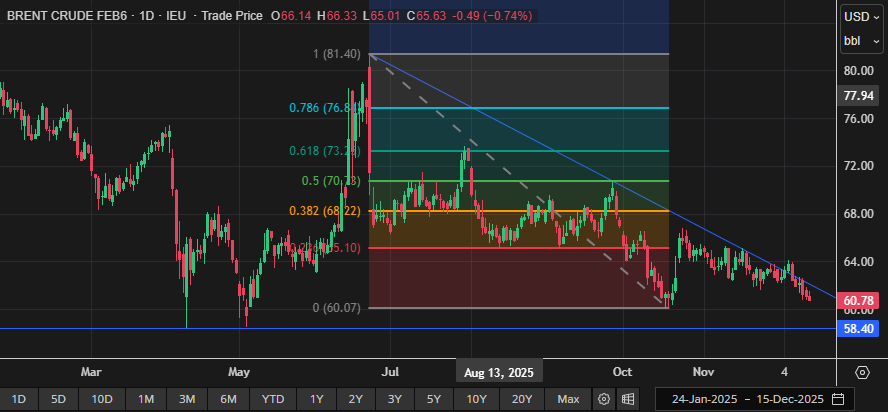Open the calendar icon in date range
The image size is (888, 412).
pos(837,399)
